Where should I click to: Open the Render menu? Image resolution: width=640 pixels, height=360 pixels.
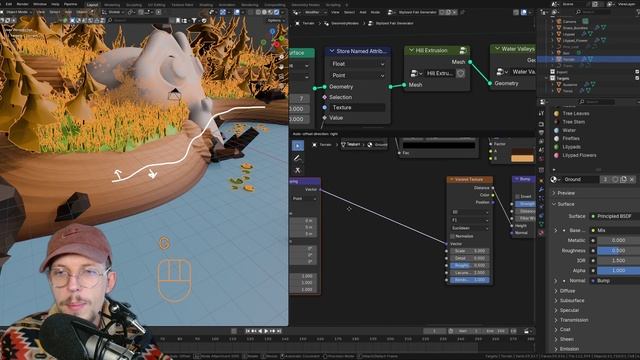(22, 4)
